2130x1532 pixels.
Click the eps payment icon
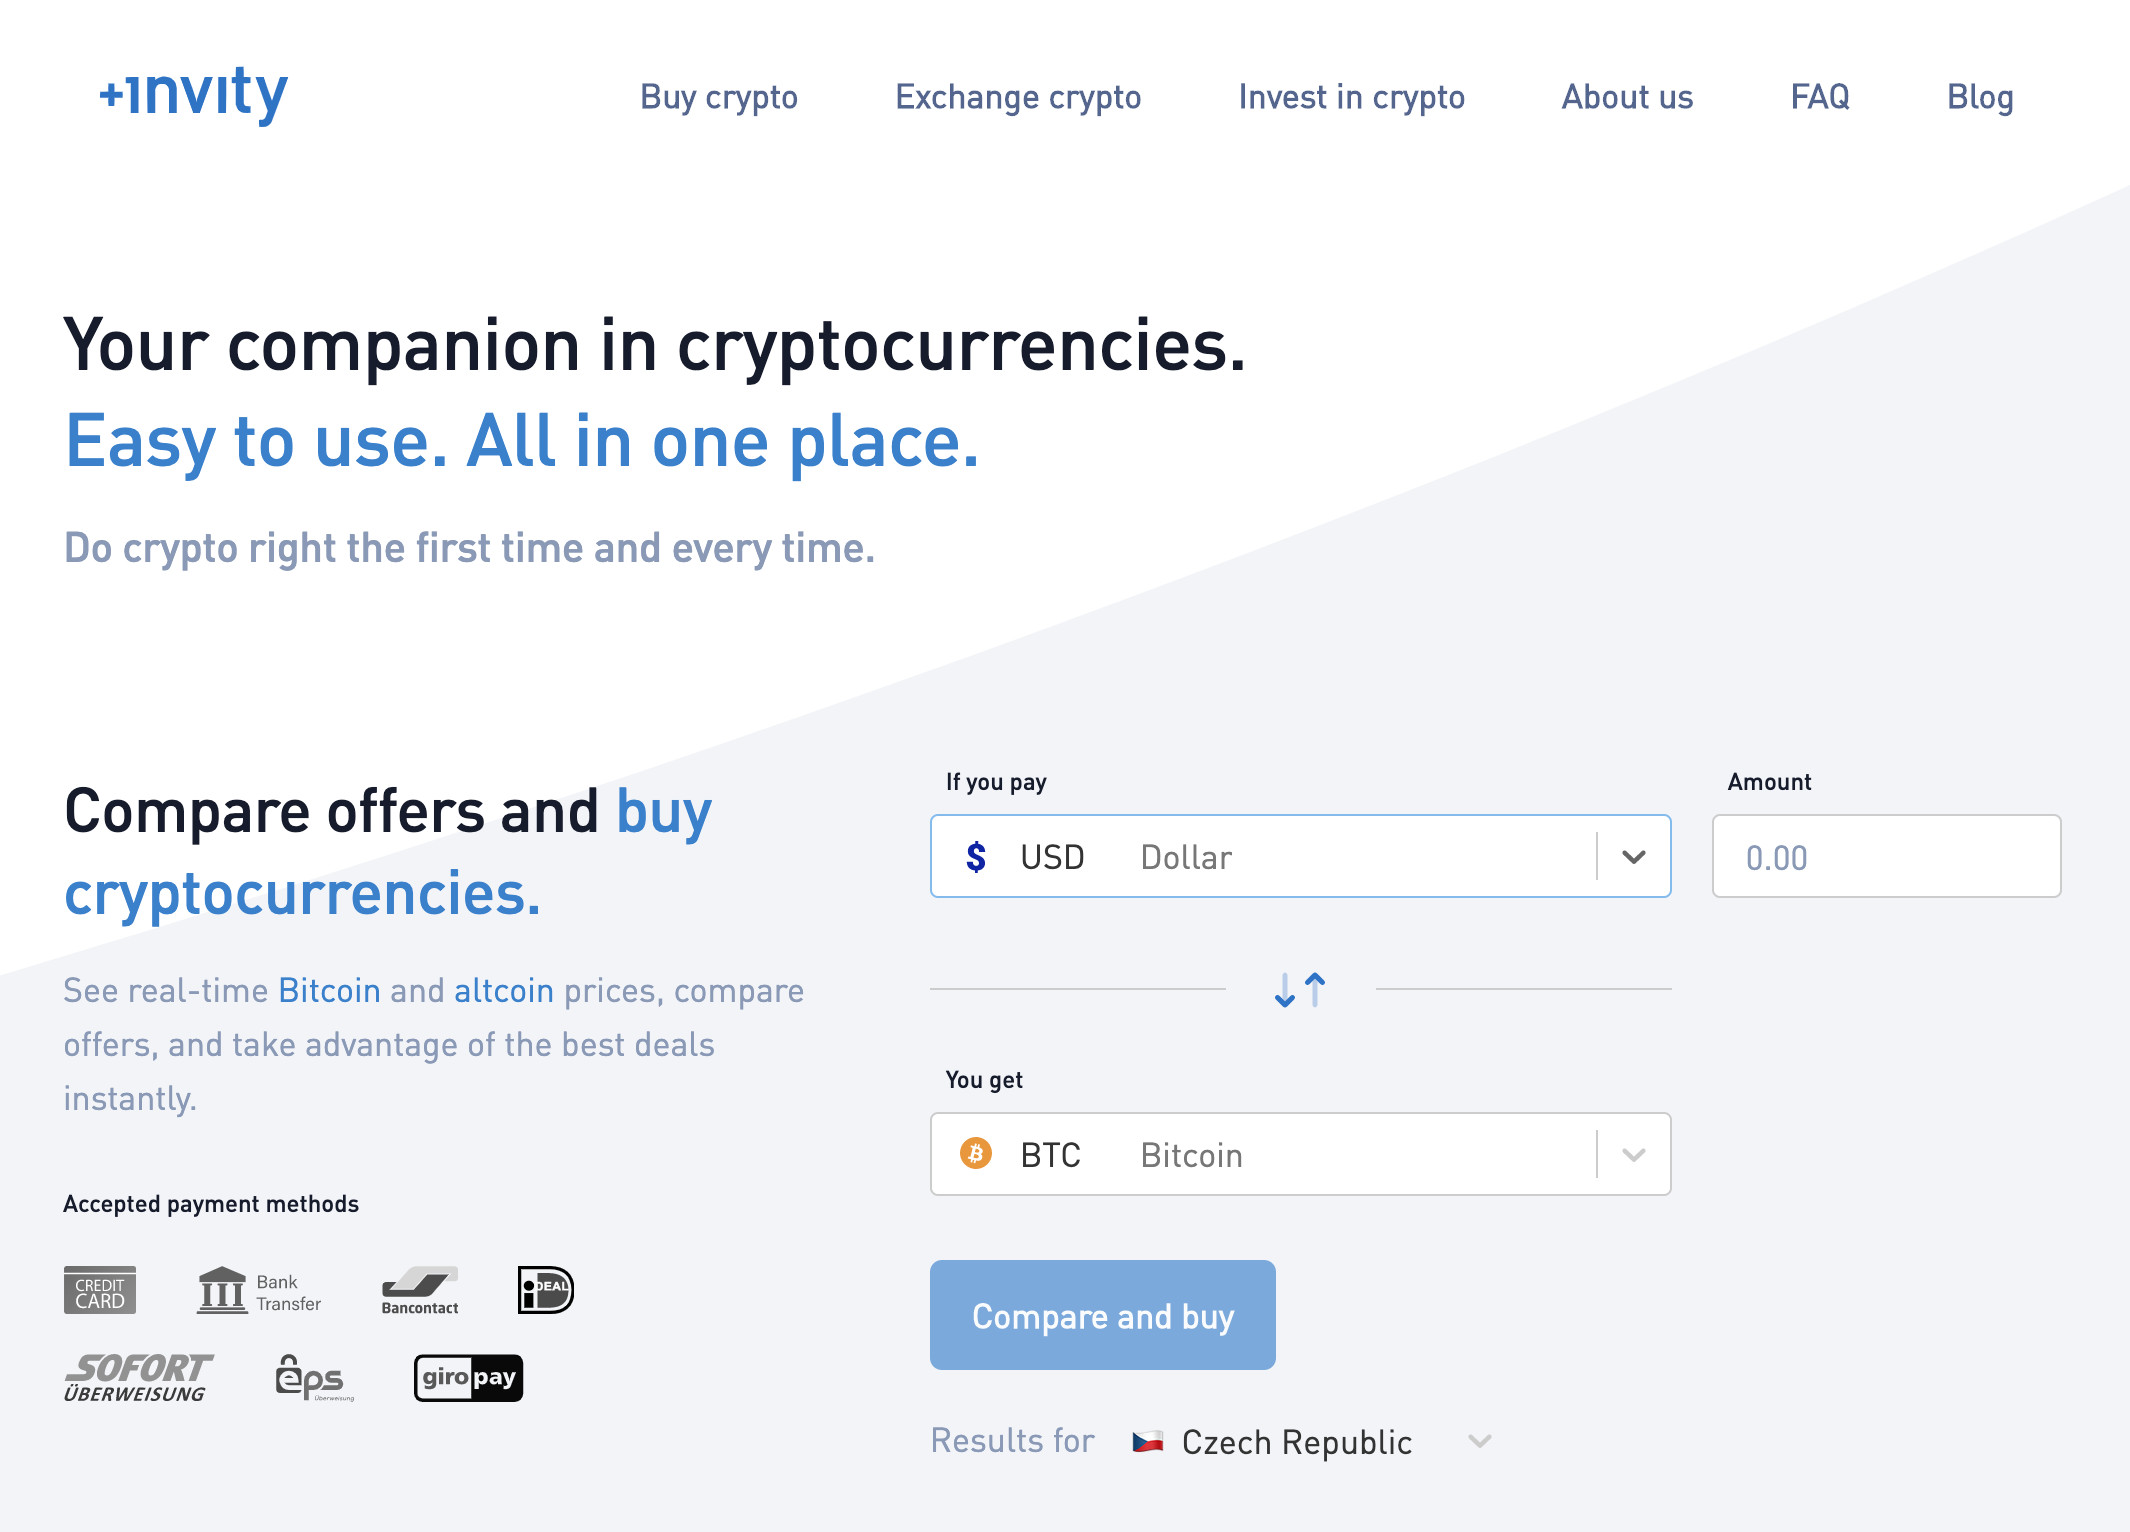pos(313,1378)
